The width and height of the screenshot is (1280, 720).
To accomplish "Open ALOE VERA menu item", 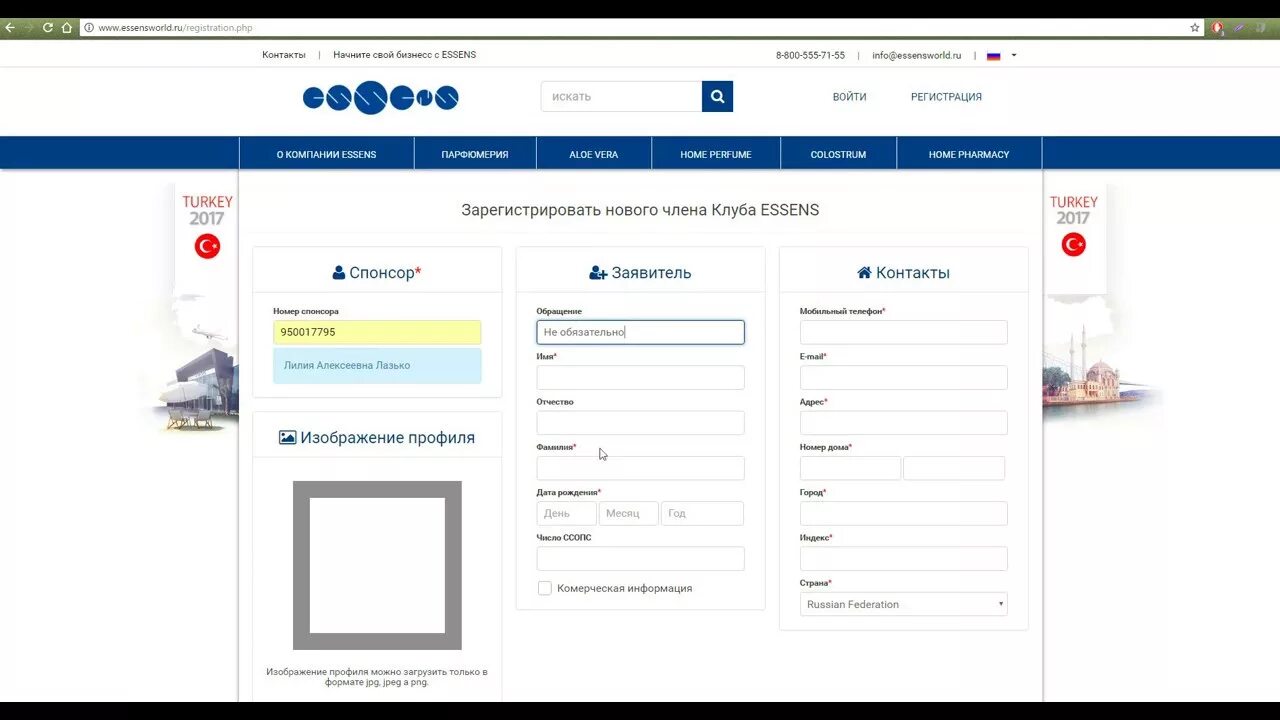I will point(594,154).
